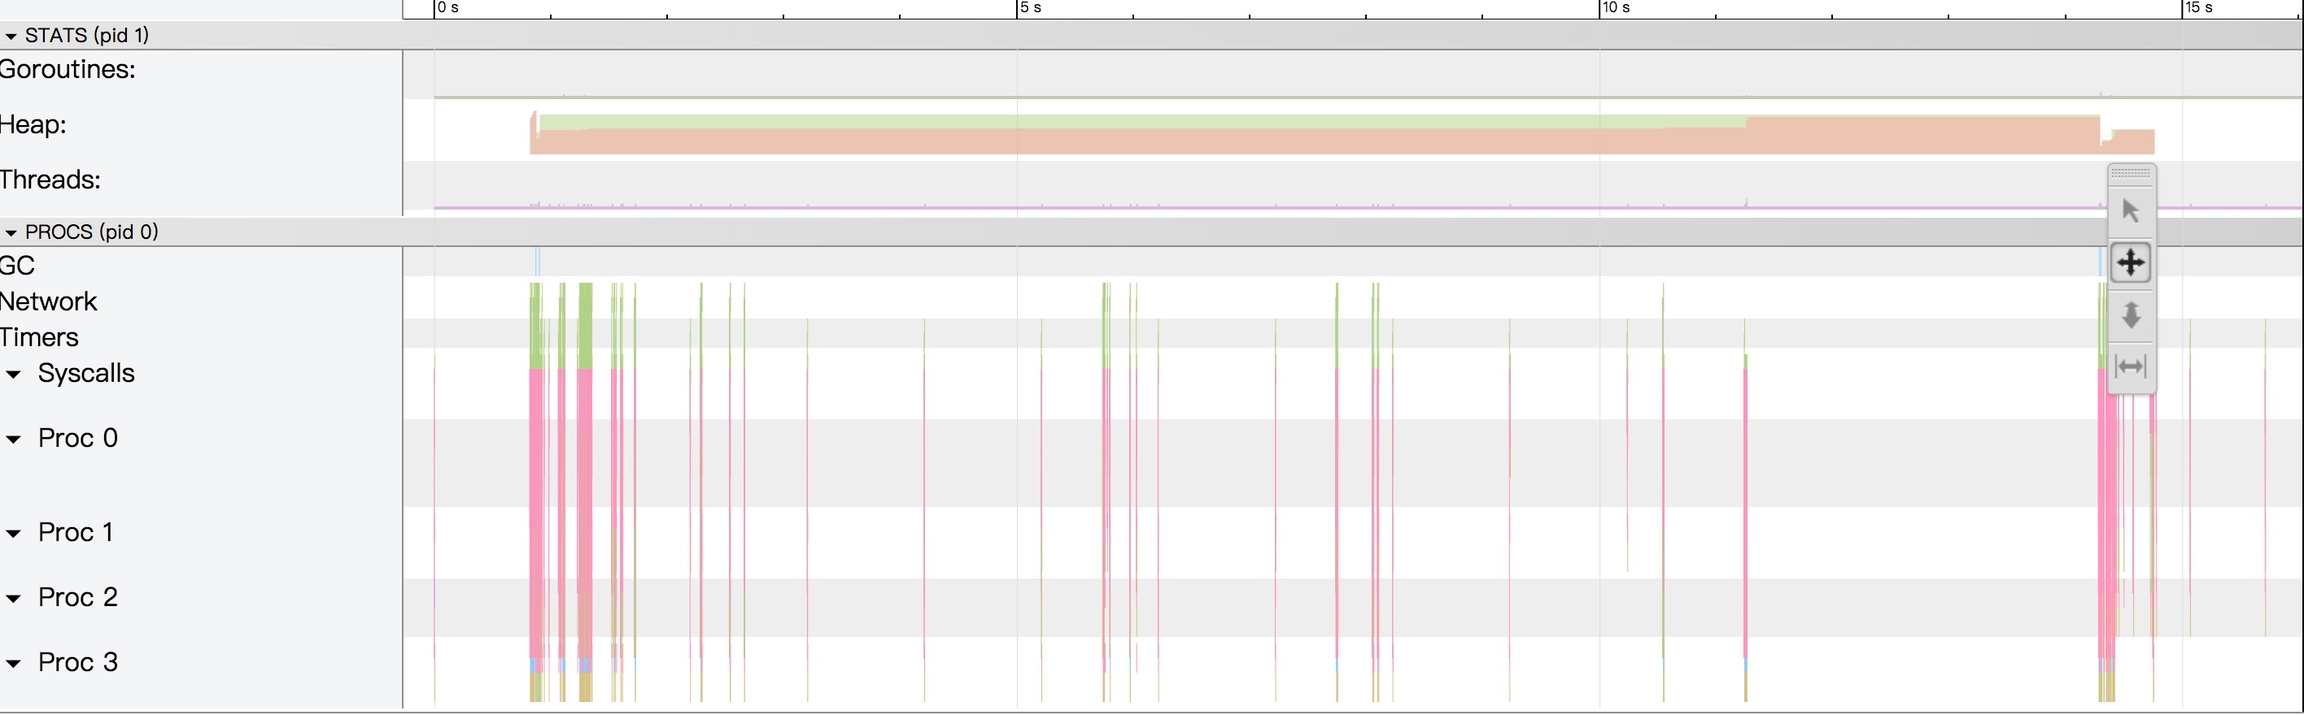
Task: Click the GC row label
Action: click(x=18, y=266)
